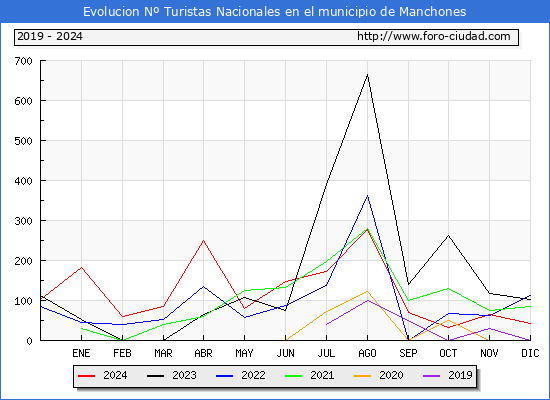Click the orange 2020 legend color line
The image size is (550, 400).
pyautogui.click(x=362, y=376)
